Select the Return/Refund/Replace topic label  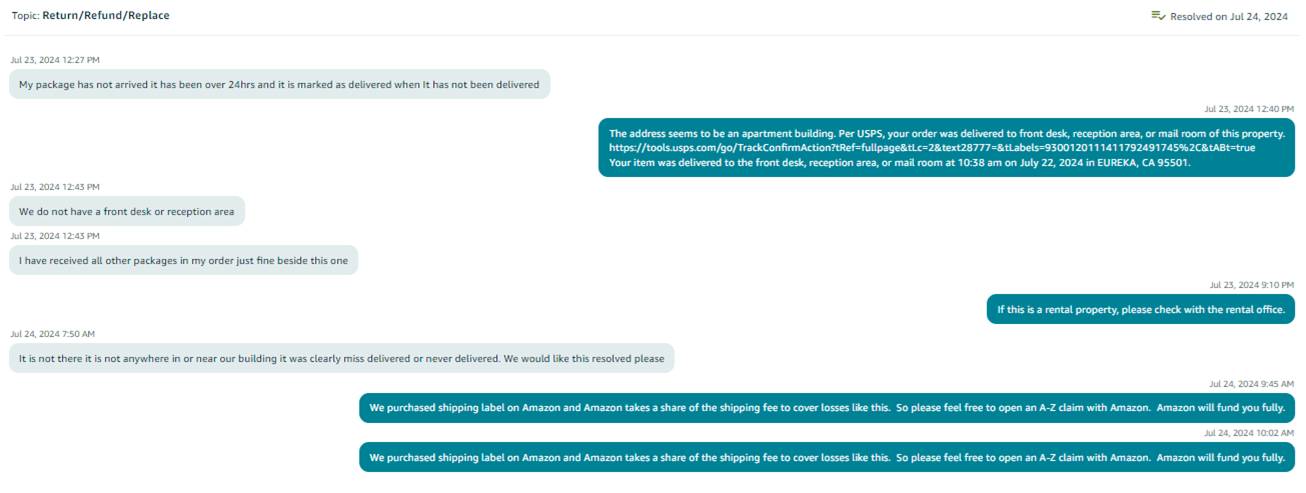[105, 15]
